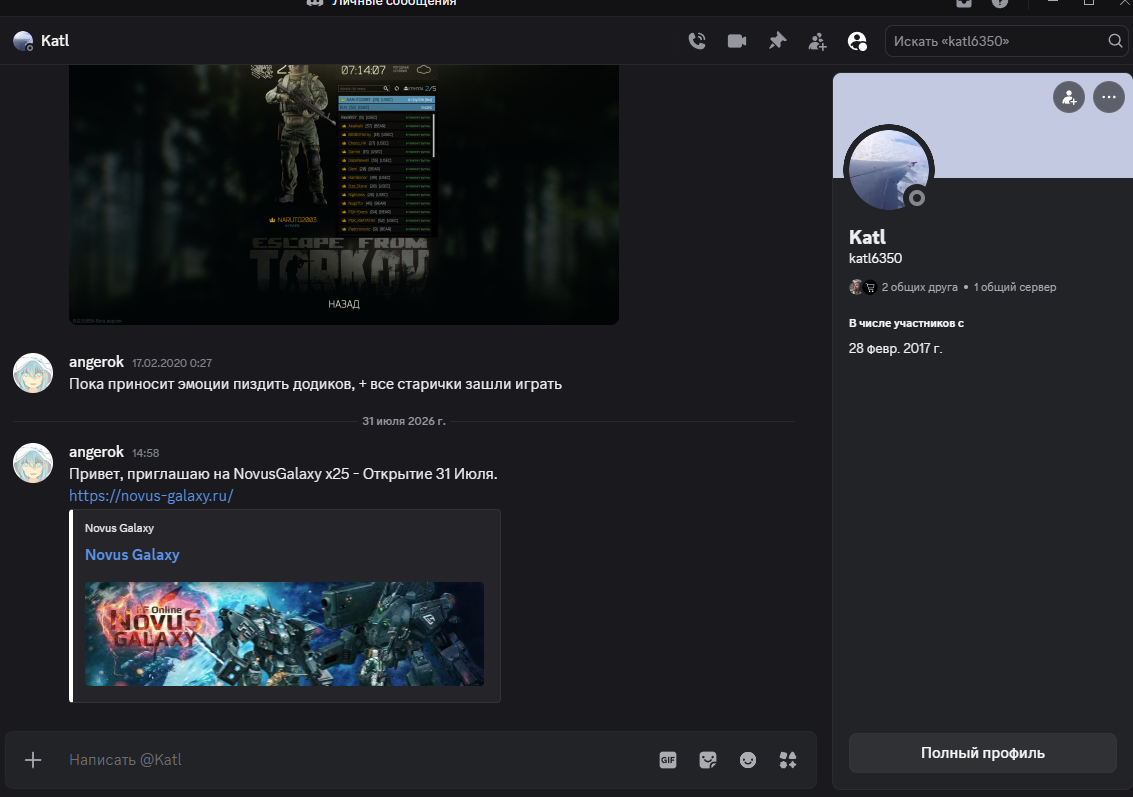
Task: Click Katl name in the chat header
Action: point(55,40)
